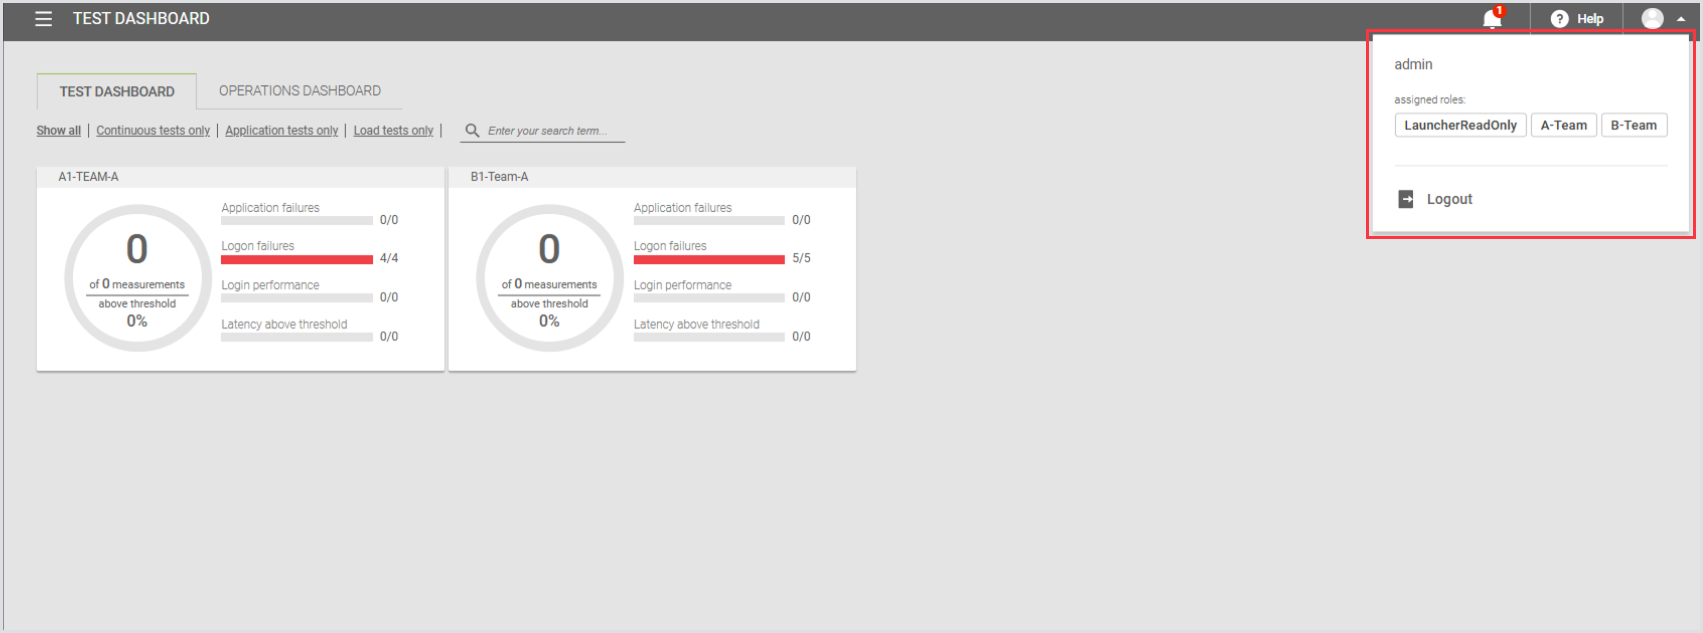The height and width of the screenshot is (633, 1703).
Task: Click the search magnifier icon
Action: 472,131
